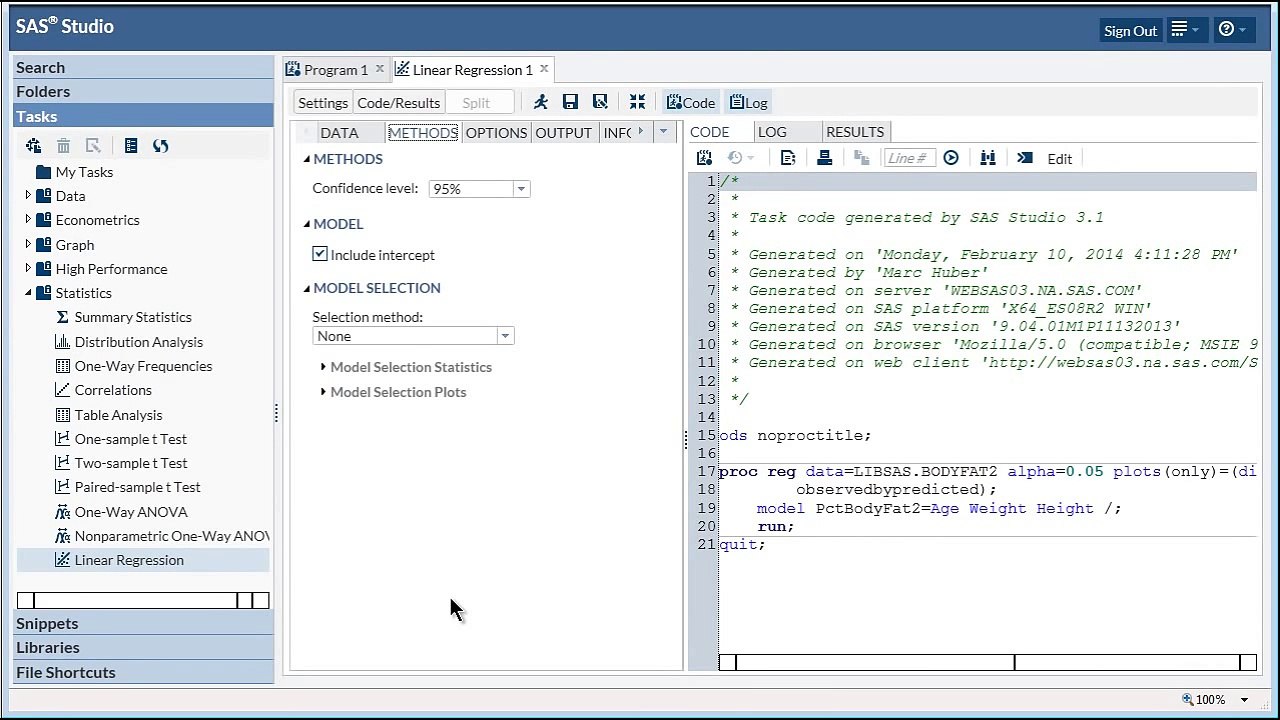Expand the Snippets panel

143,623
